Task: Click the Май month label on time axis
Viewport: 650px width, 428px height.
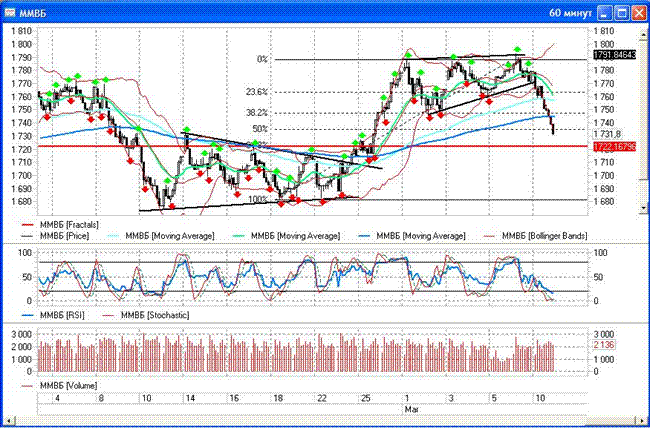Action: [x=411, y=410]
